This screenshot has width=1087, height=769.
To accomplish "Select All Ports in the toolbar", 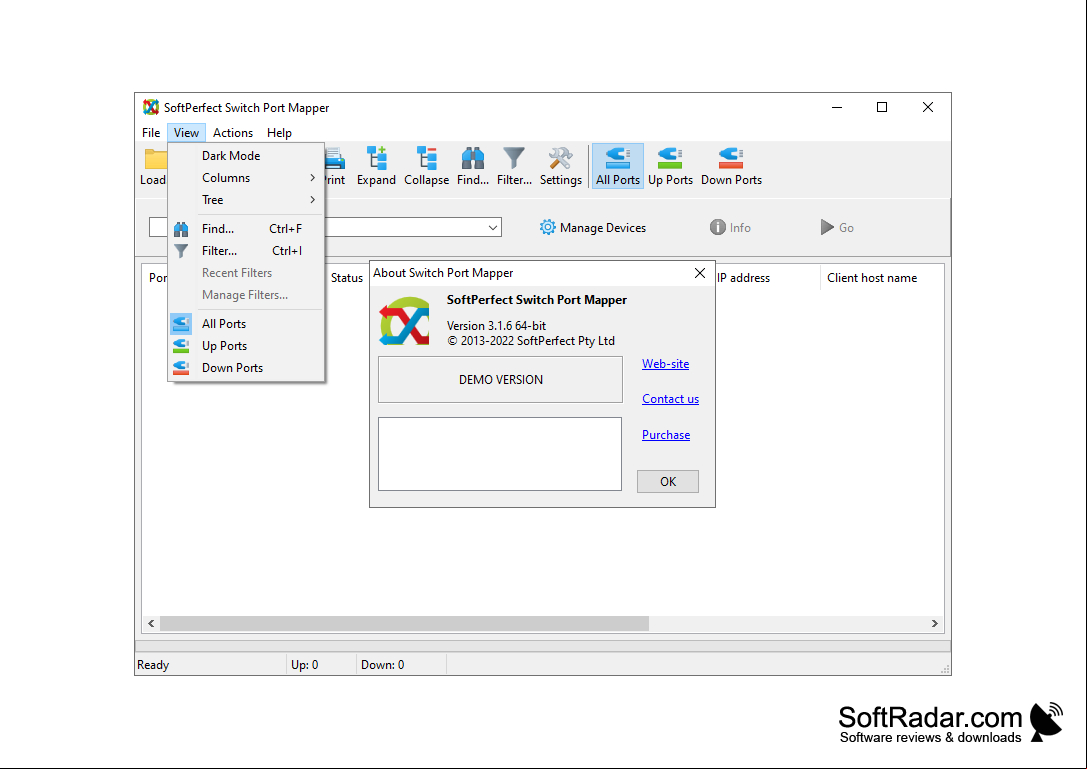I will coord(618,166).
